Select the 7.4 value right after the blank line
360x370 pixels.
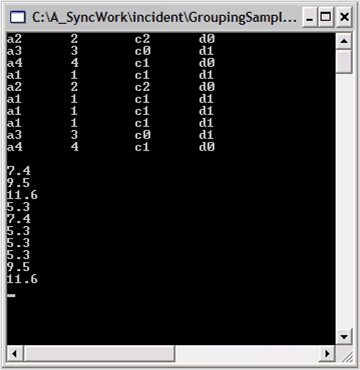click(19, 171)
